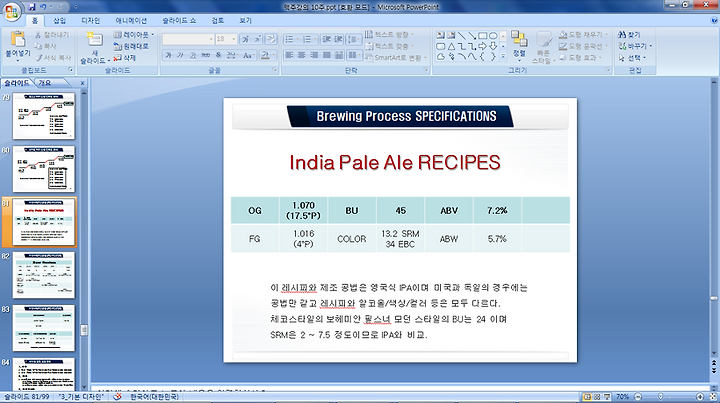Toggle center text alignment
The height and width of the screenshot is (403, 720).
click(302, 56)
